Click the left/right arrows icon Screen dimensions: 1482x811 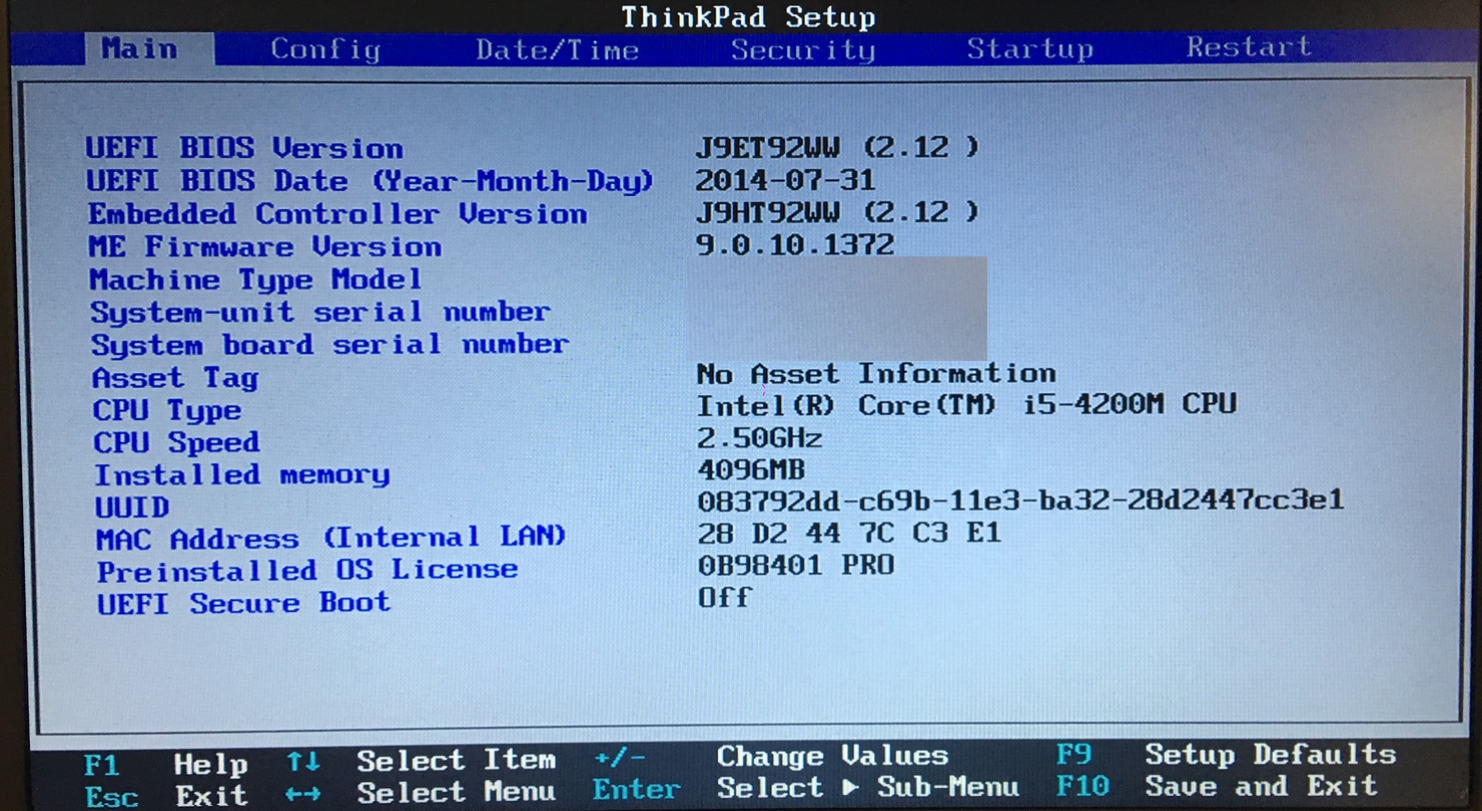click(x=303, y=794)
